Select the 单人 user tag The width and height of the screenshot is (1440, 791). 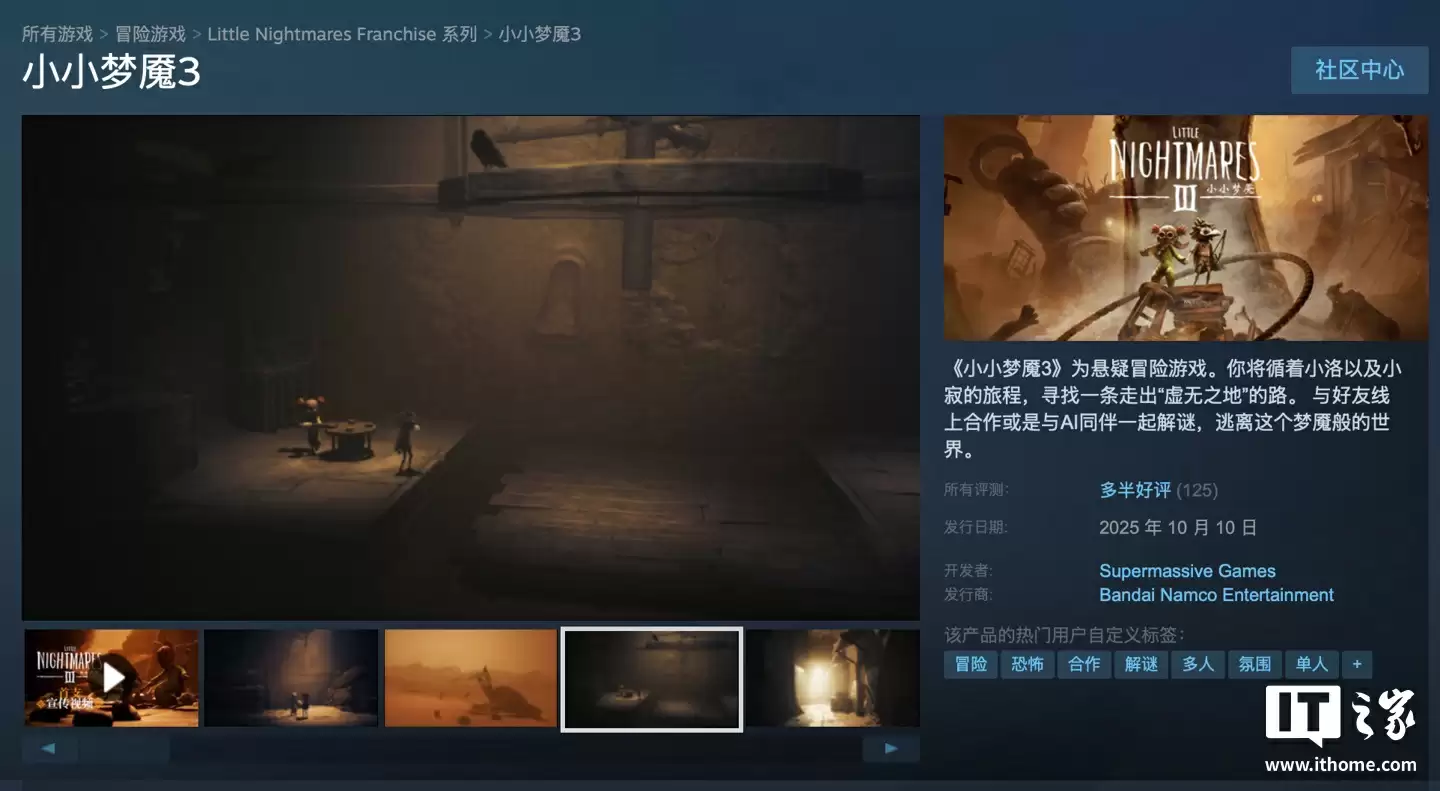1311,664
